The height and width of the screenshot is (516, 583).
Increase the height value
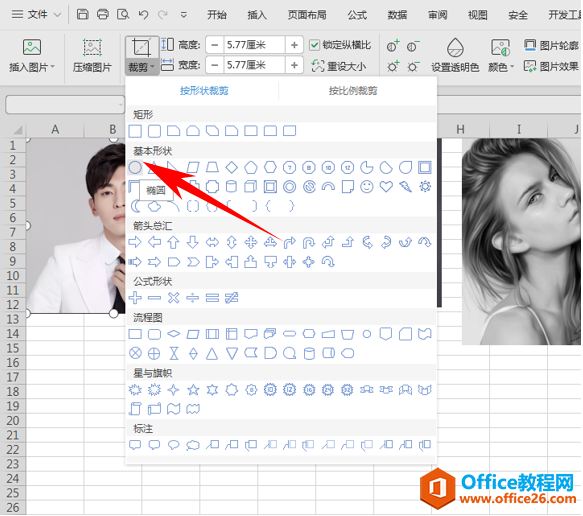294,45
